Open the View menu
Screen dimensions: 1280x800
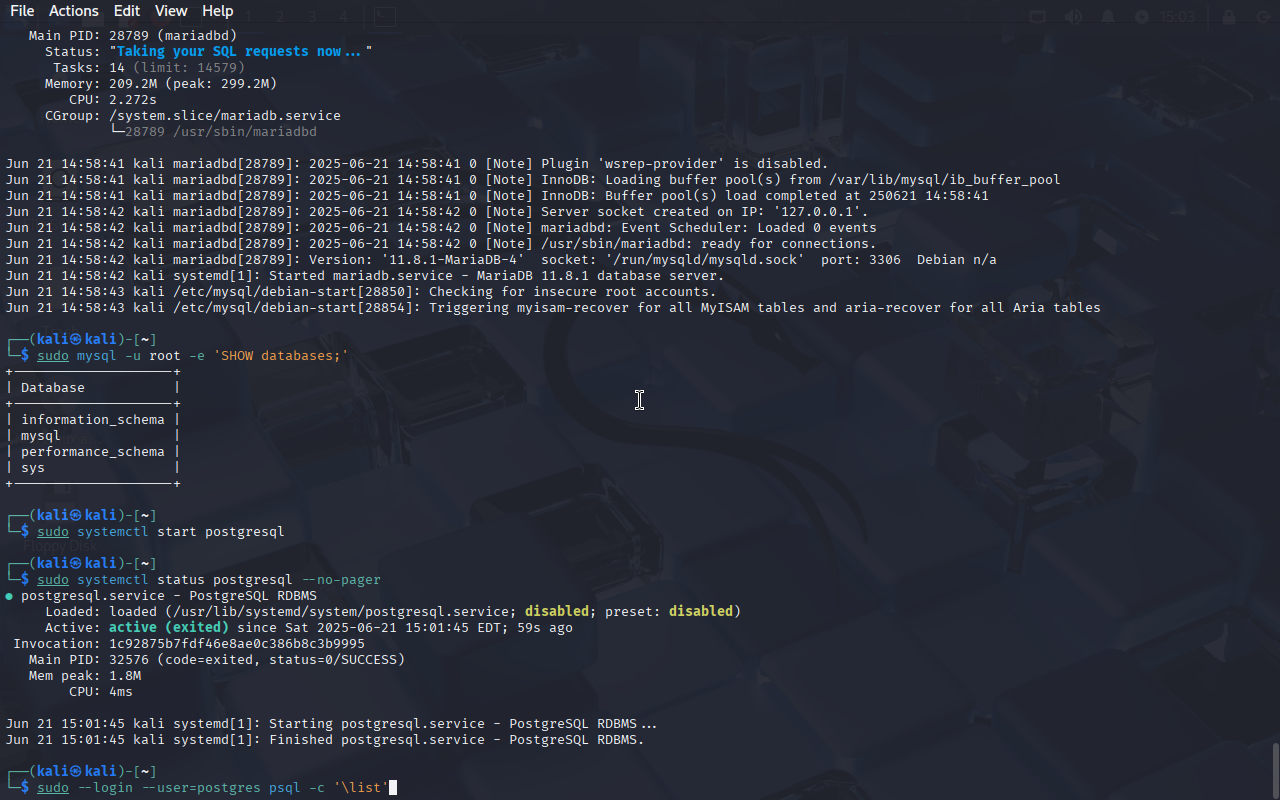(x=171, y=11)
